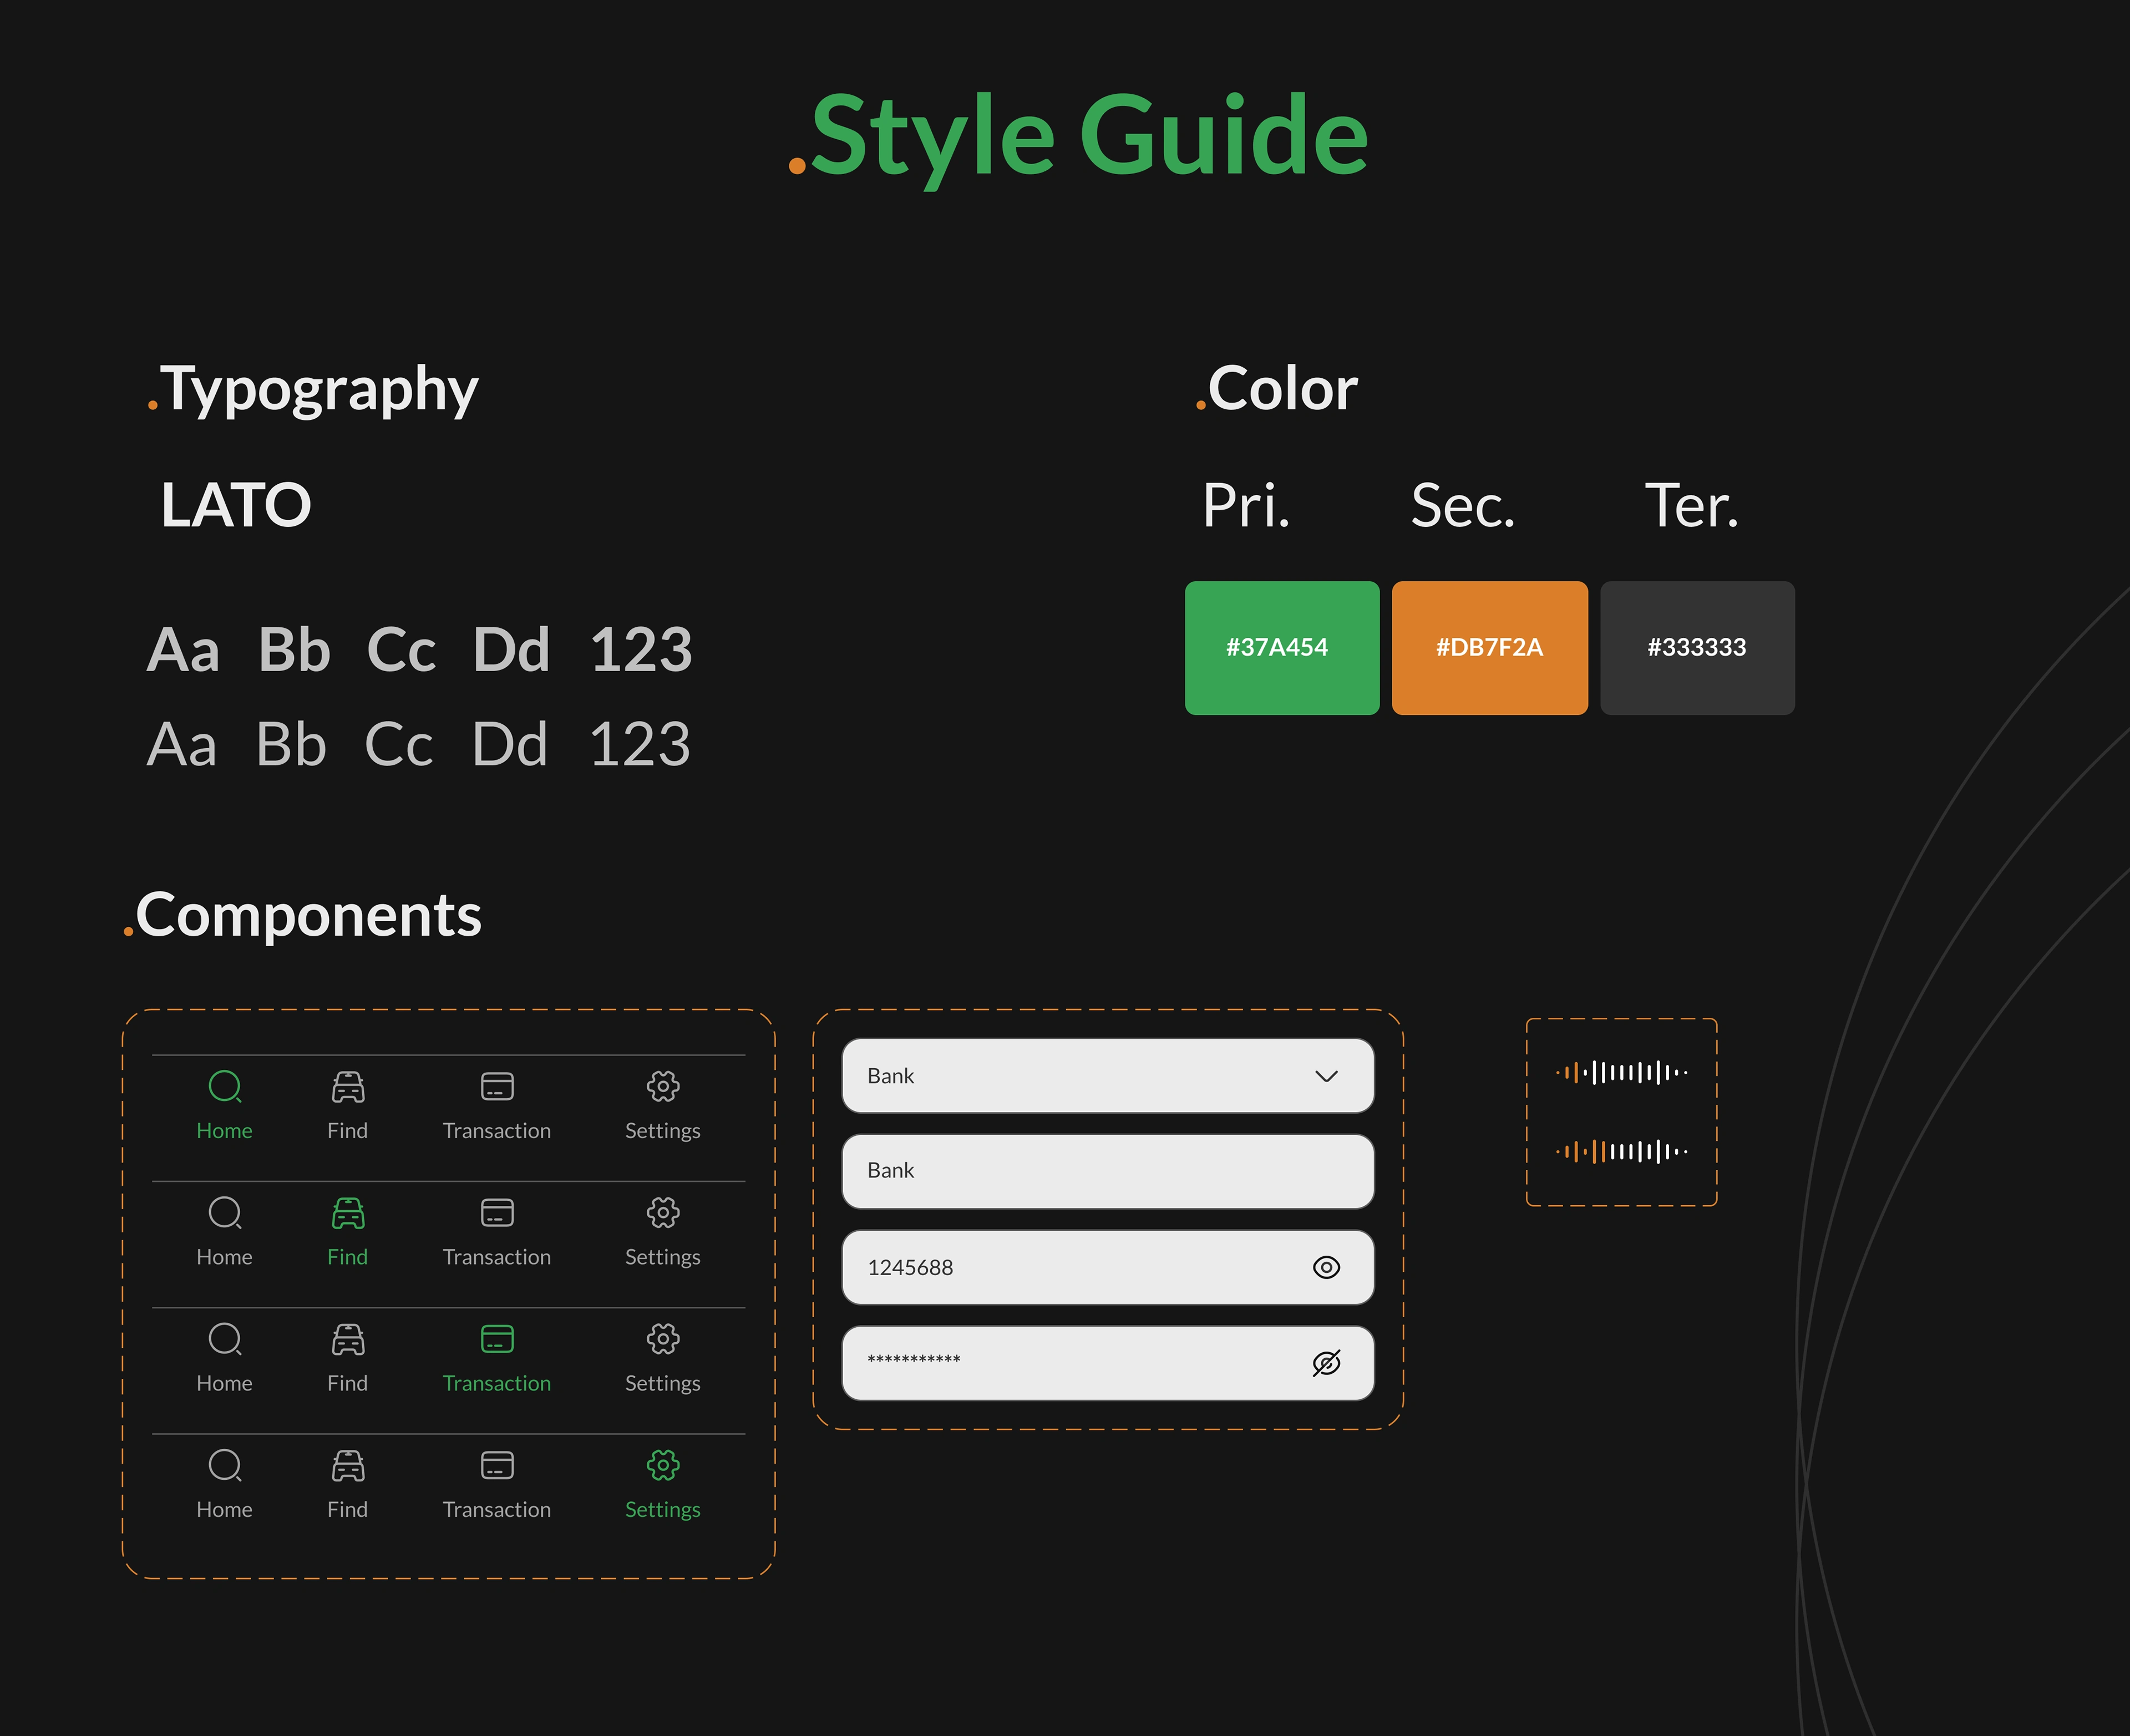
Task: Click Home icon in row with green Transaction
Action: point(225,1339)
